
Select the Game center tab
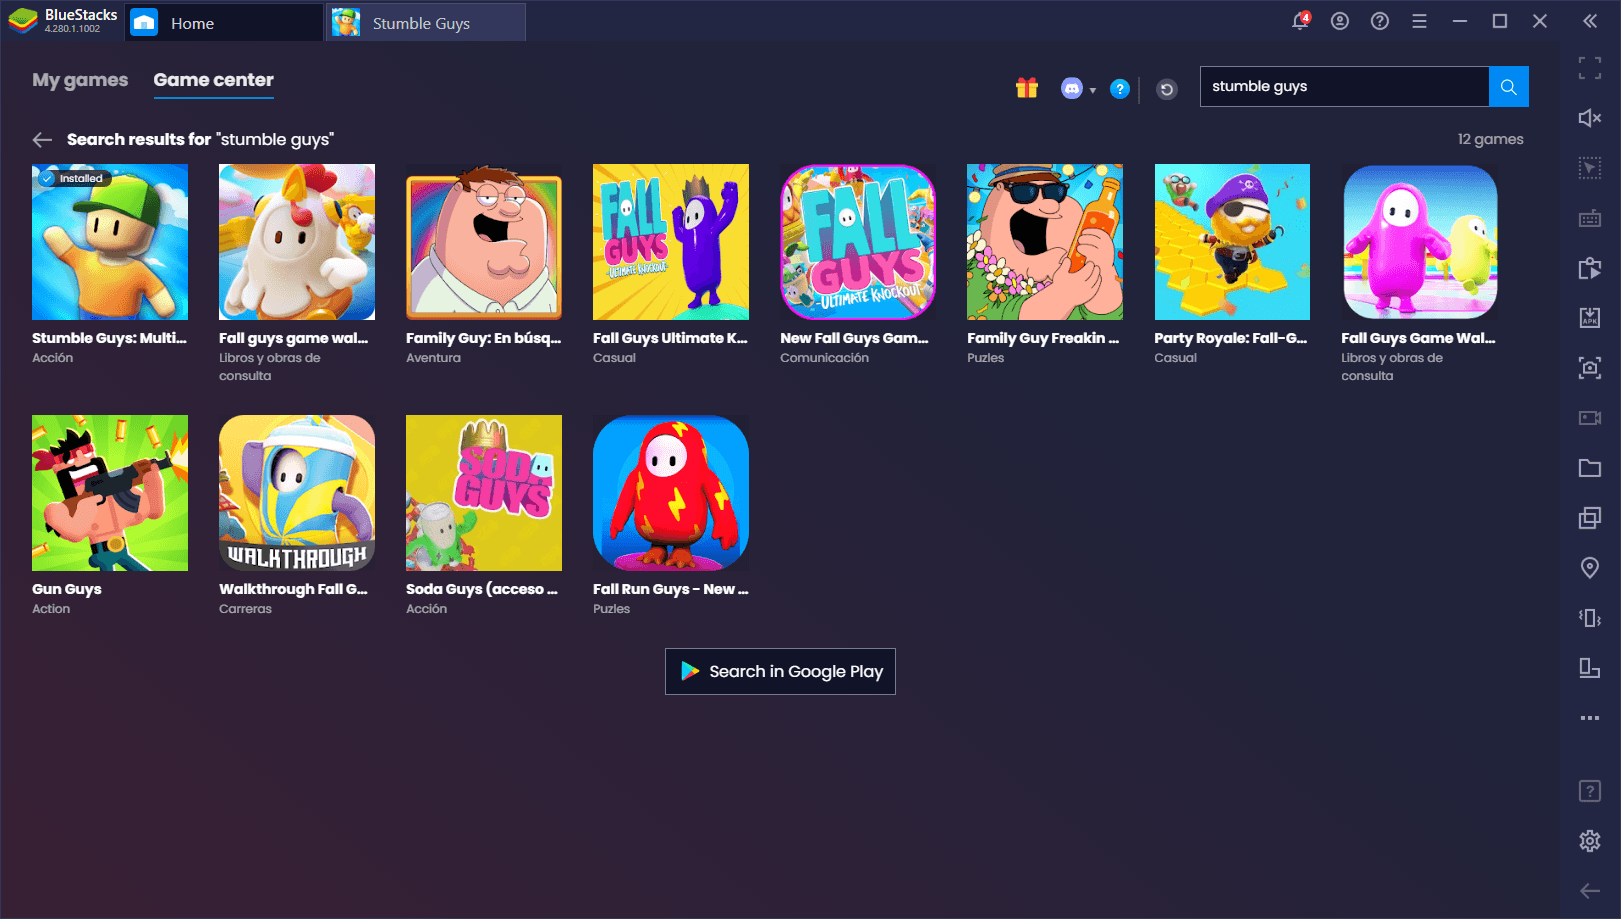click(x=213, y=80)
